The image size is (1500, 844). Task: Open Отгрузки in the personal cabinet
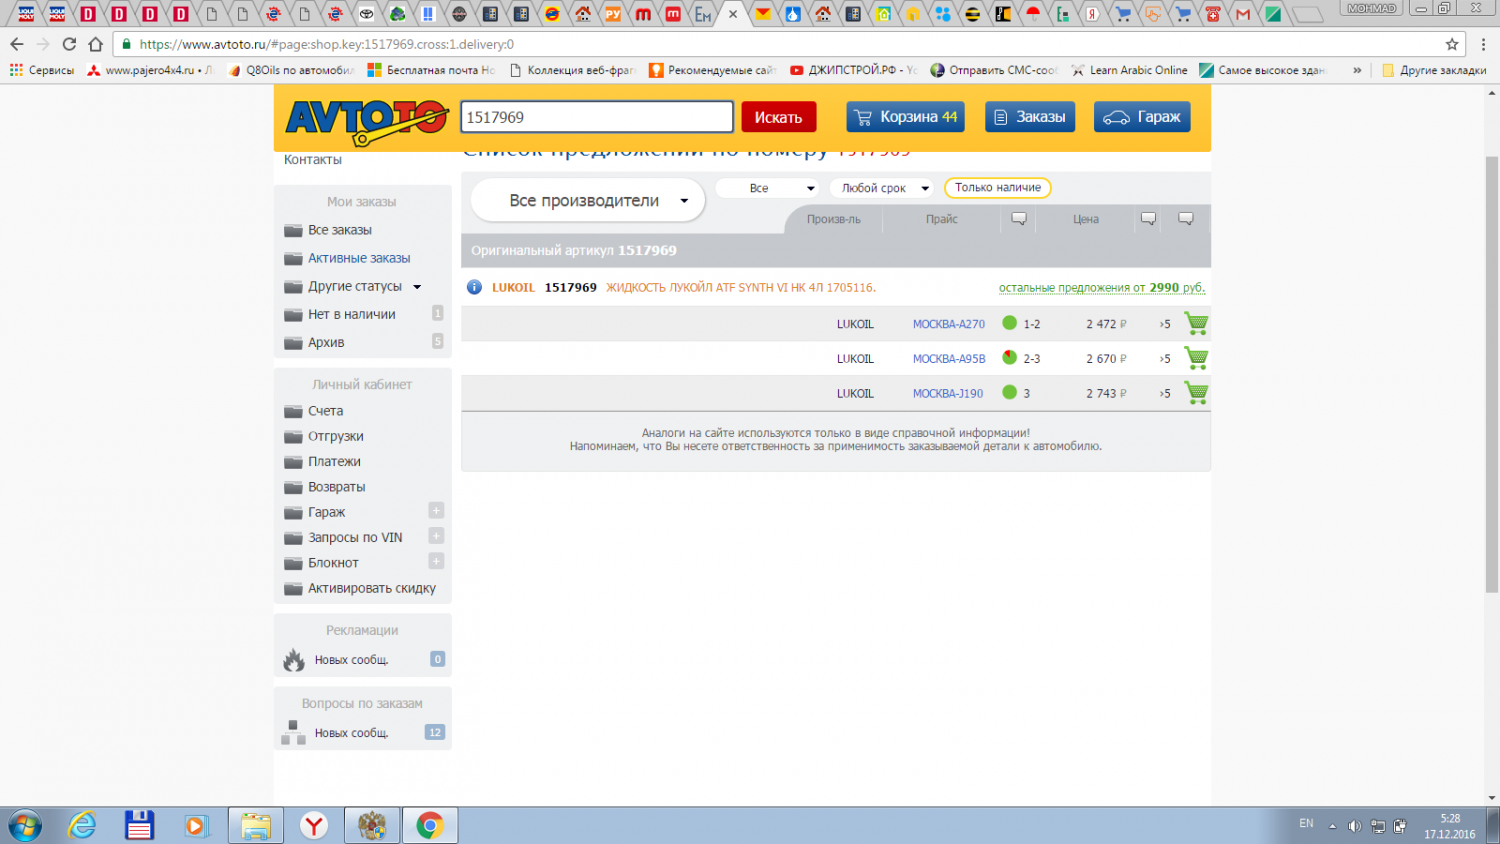pos(336,436)
